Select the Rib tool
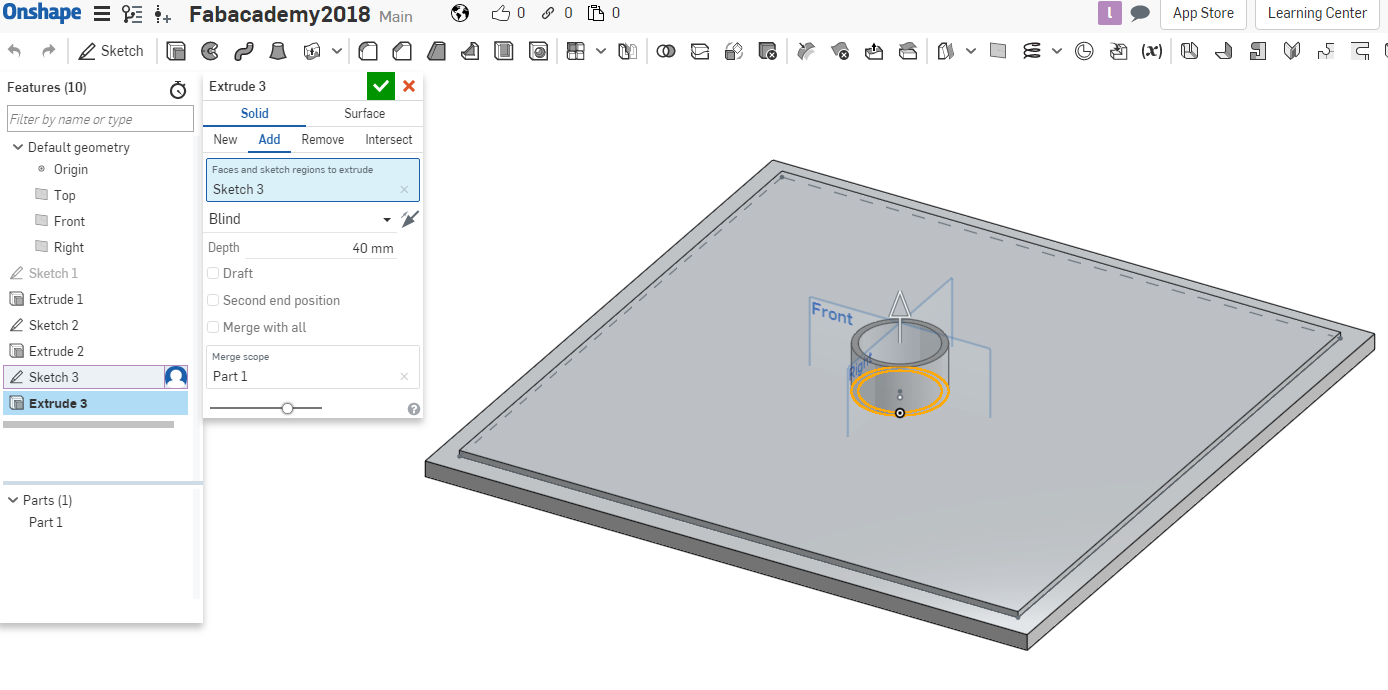Screen dimensions: 1388x690 (470, 51)
